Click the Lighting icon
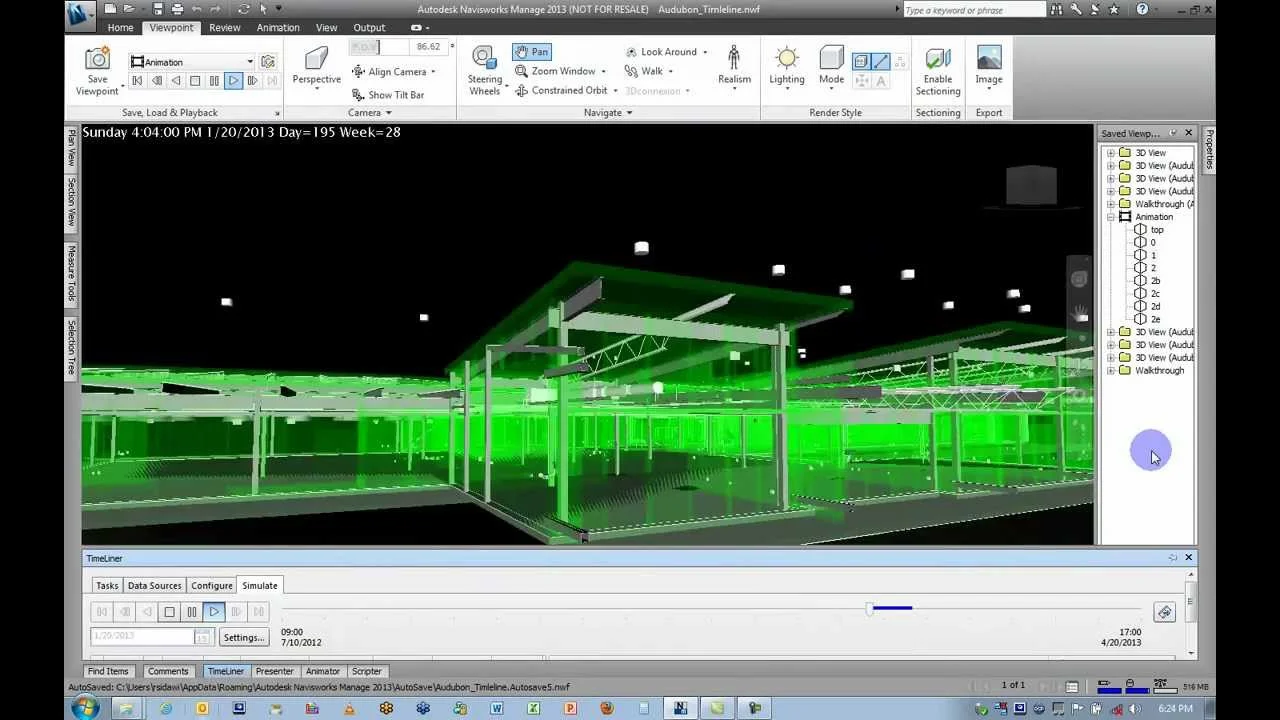 pyautogui.click(x=787, y=60)
